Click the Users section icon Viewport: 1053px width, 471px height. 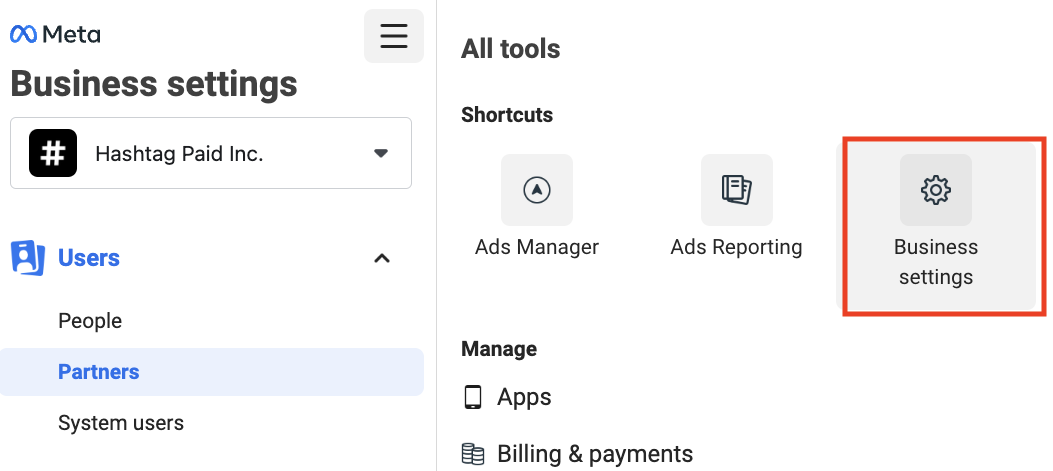coord(28,259)
